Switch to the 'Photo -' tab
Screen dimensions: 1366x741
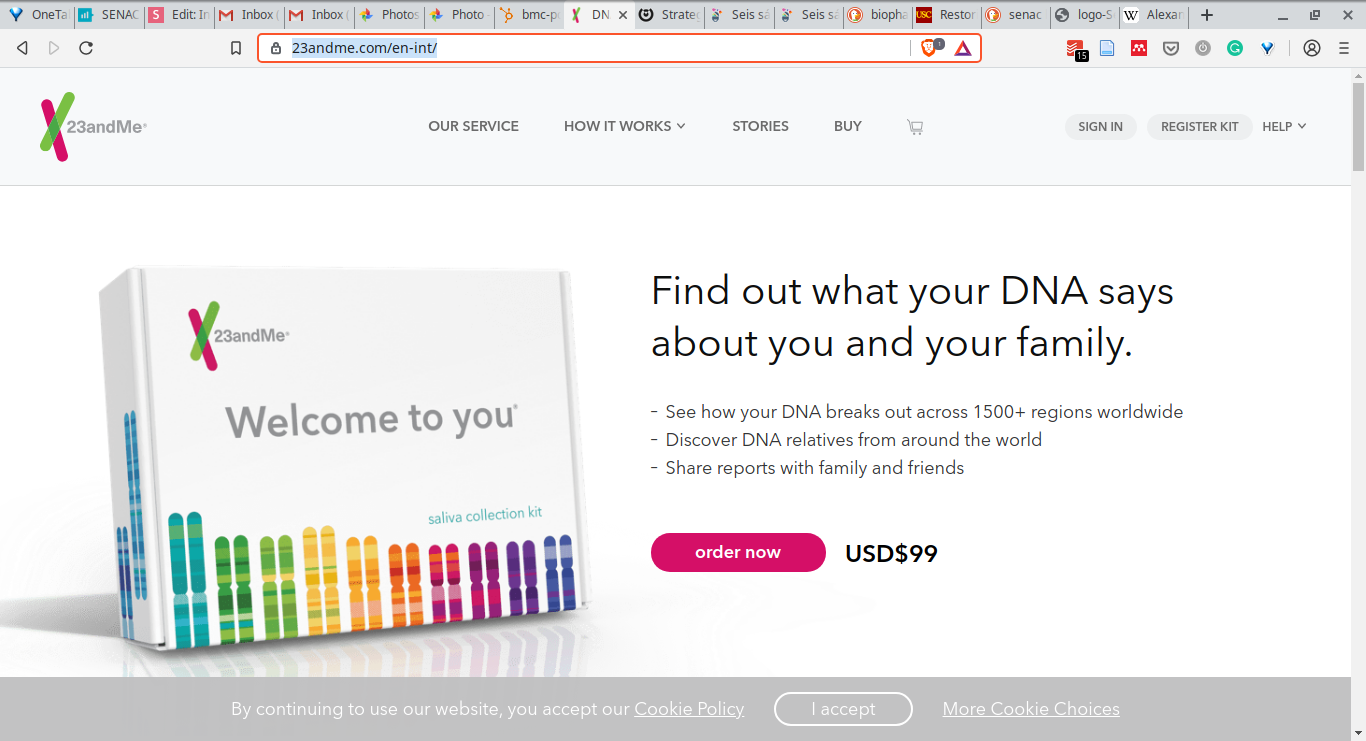(459, 15)
